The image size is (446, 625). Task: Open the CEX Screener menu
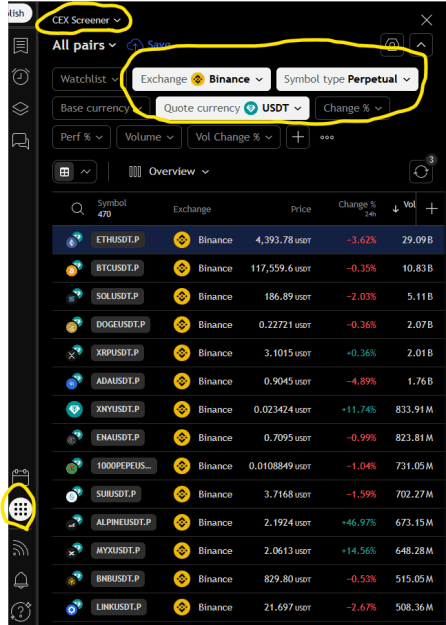click(86, 20)
